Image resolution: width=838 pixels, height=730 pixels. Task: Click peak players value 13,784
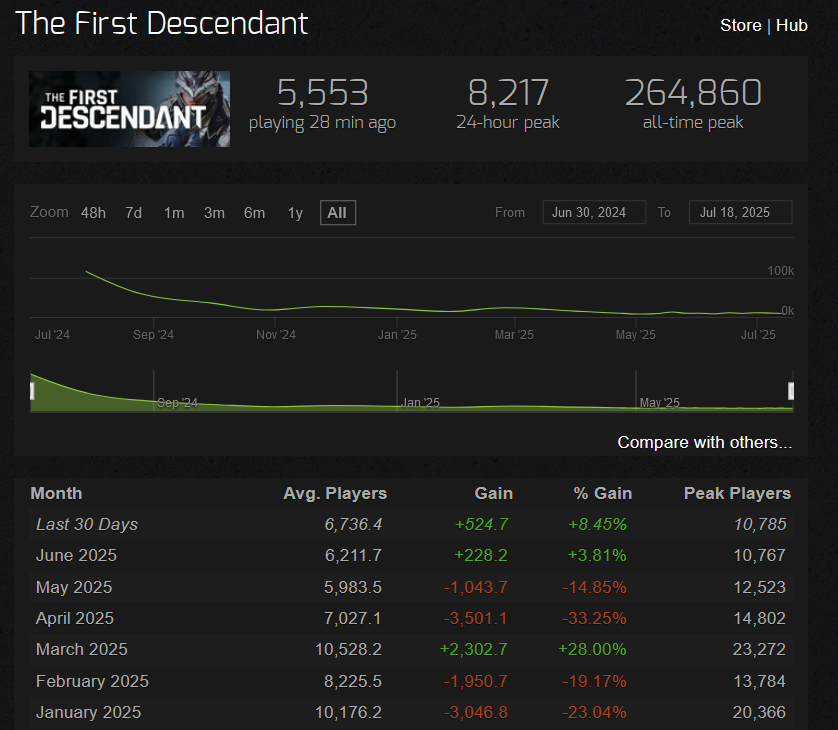[x=759, y=681]
